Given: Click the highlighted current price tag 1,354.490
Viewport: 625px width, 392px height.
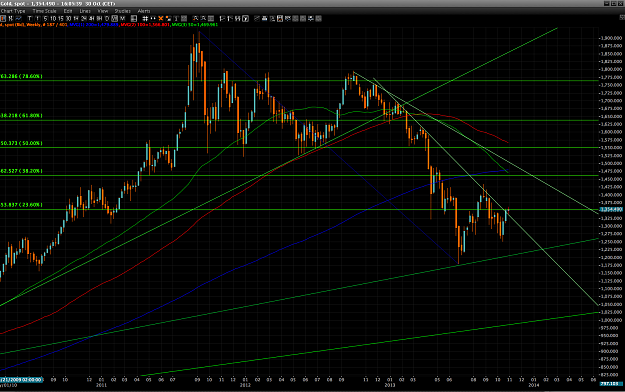Looking at the screenshot, I should 611,209.
